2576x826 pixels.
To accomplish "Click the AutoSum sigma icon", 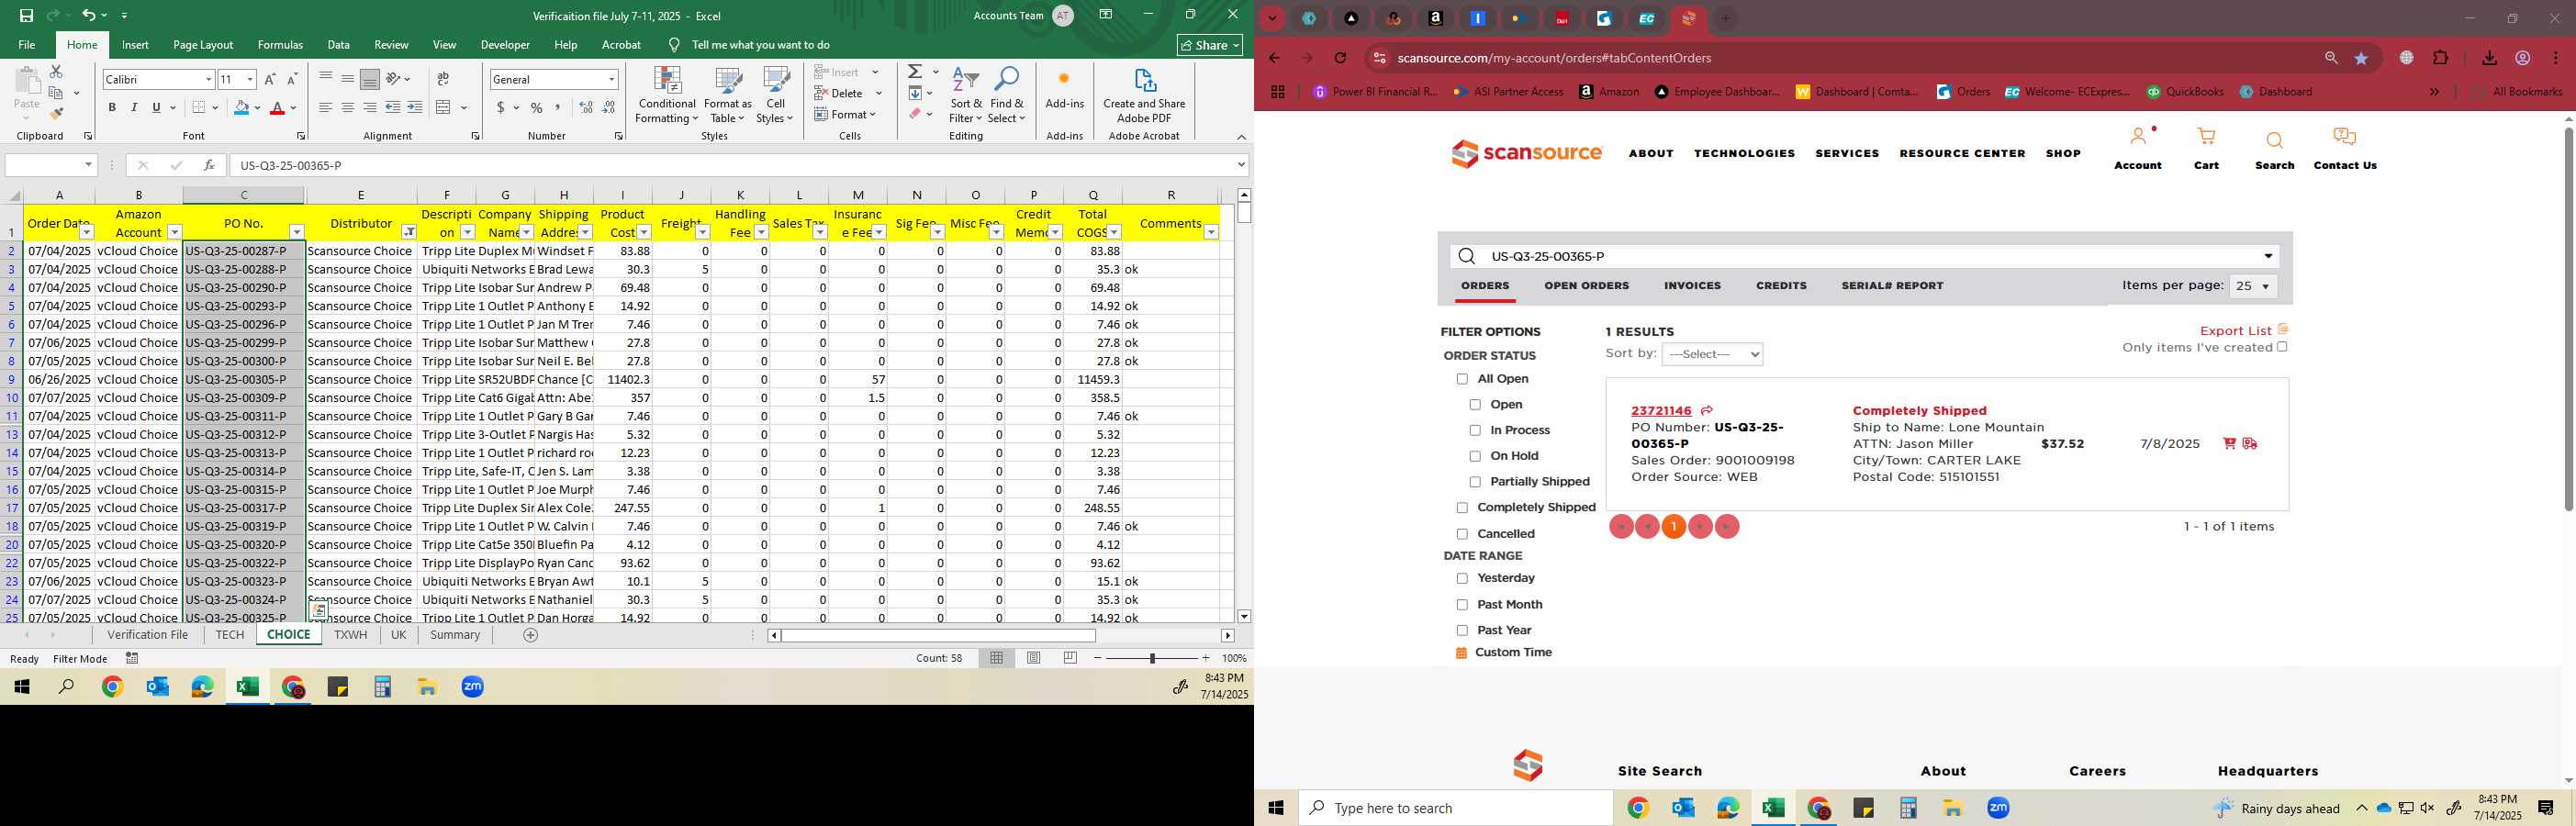I will (915, 72).
